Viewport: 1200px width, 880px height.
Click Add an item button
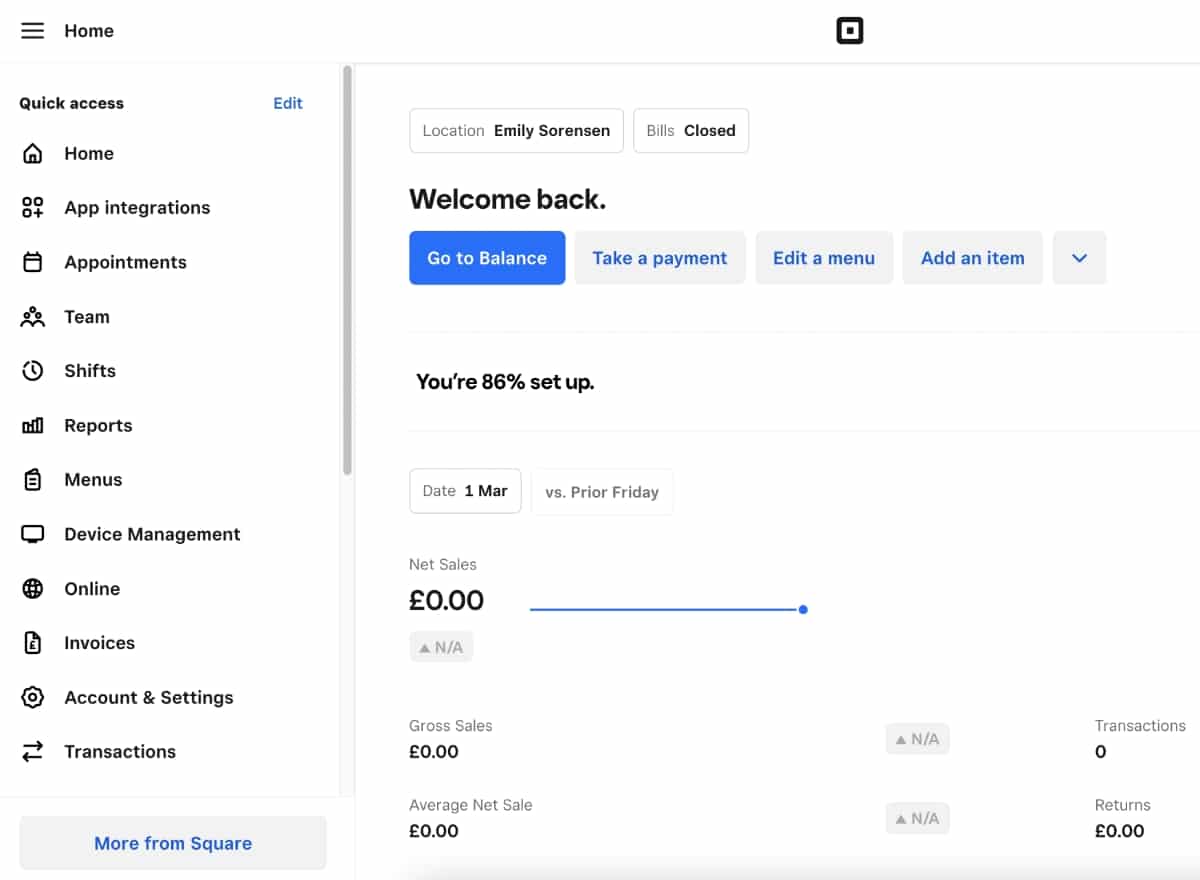(973, 258)
